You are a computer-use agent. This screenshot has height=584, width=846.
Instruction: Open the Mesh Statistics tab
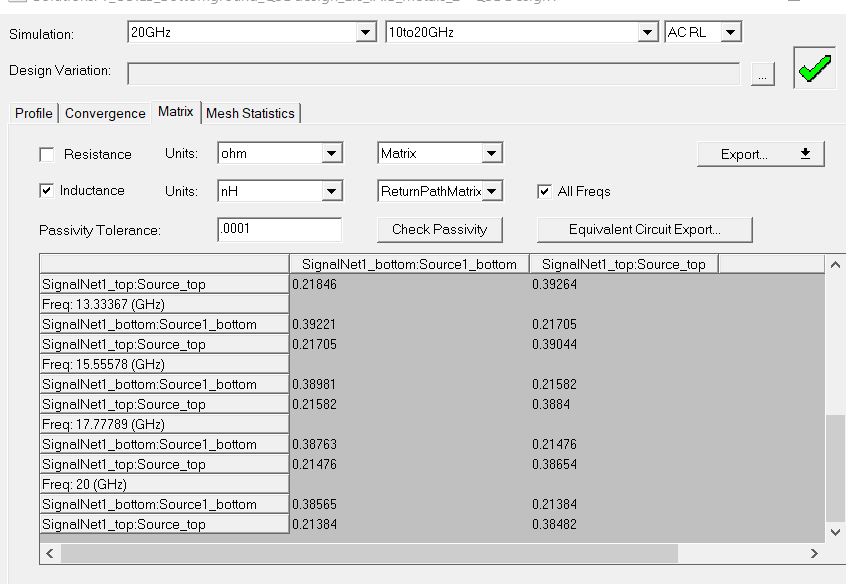pyautogui.click(x=250, y=113)
